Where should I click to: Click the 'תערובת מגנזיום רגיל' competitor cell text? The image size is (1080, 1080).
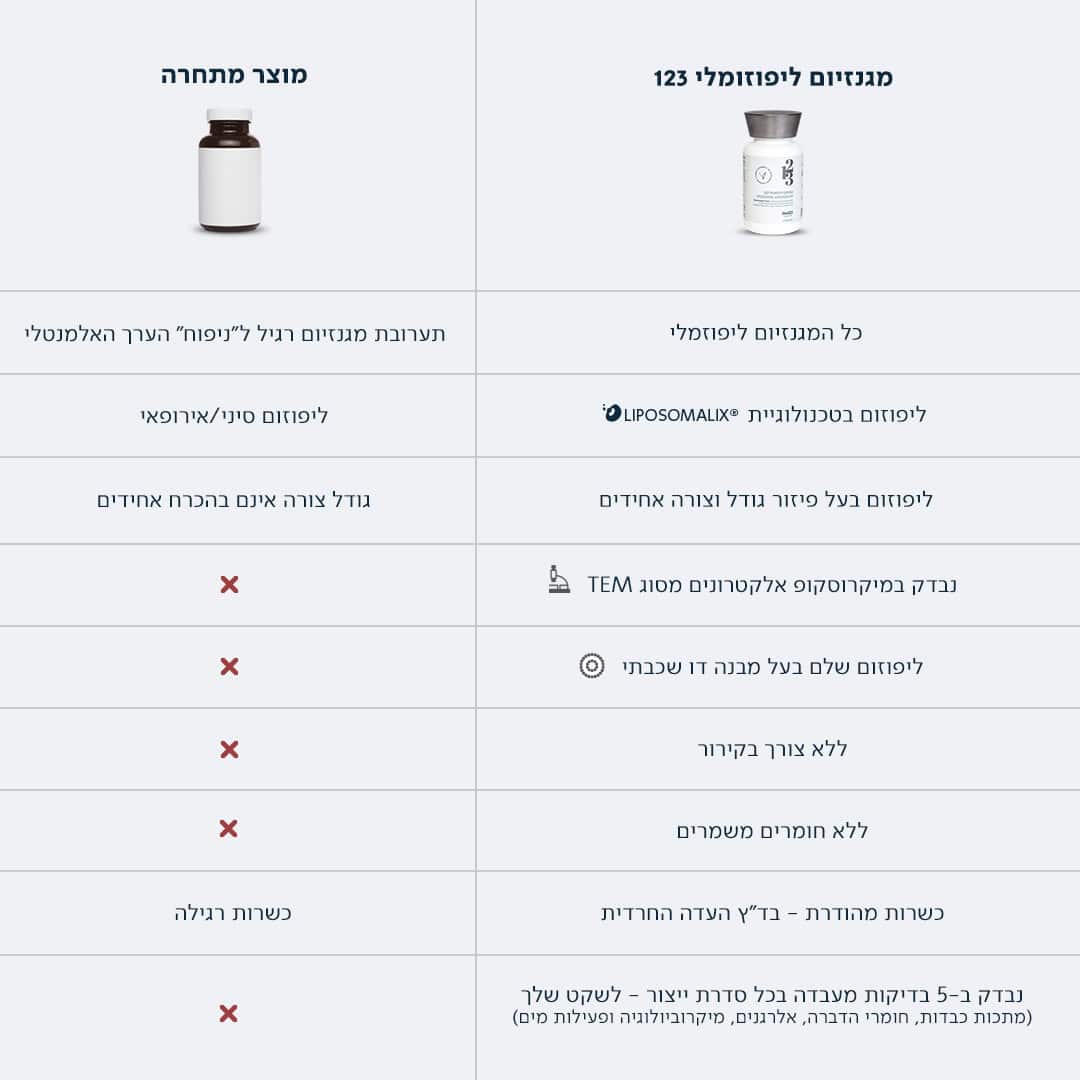click(235, 332)
